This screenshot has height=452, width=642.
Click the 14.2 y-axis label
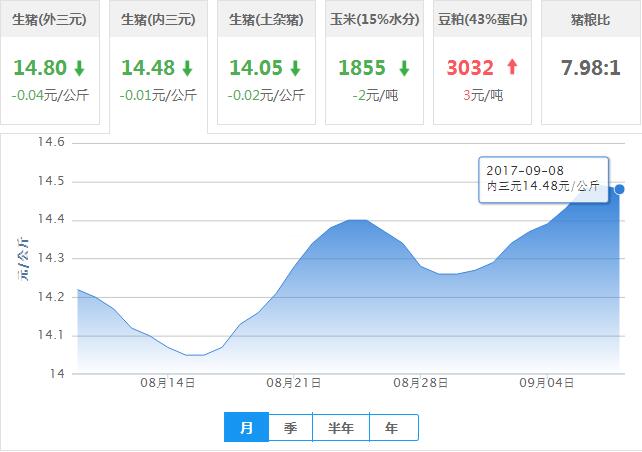(51, 297)
